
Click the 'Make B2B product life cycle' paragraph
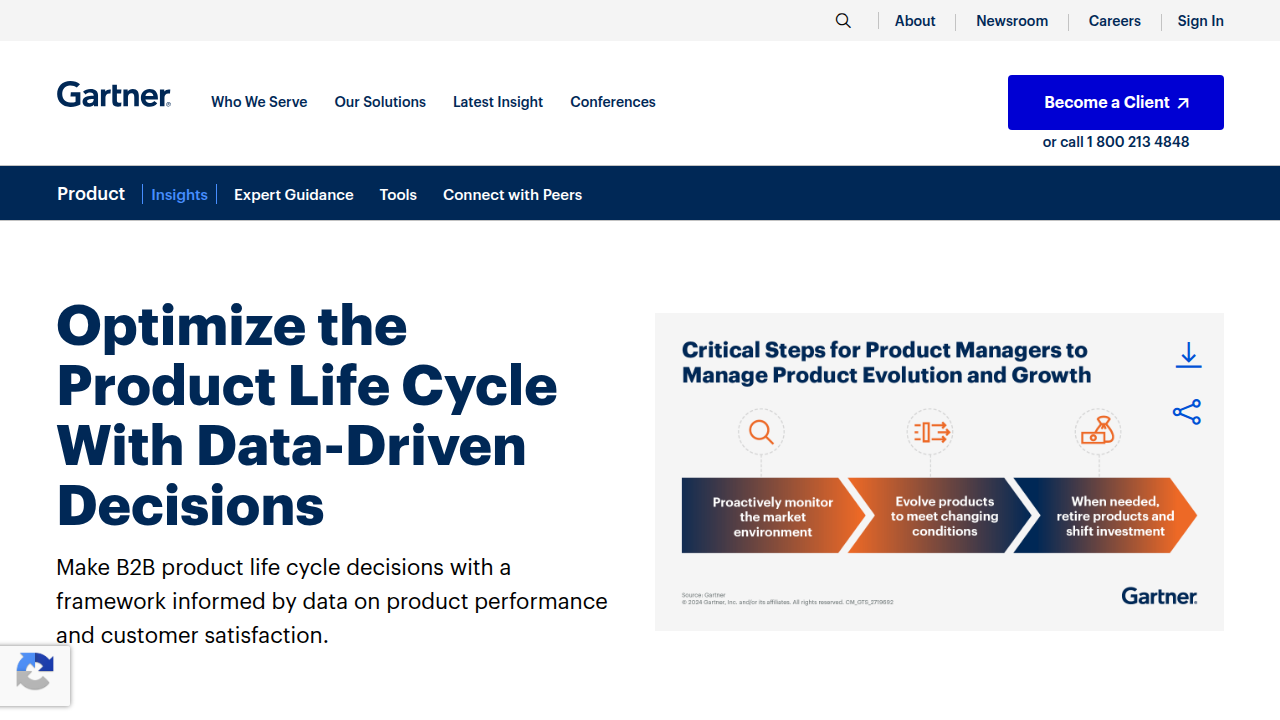[x=332, y=601]
